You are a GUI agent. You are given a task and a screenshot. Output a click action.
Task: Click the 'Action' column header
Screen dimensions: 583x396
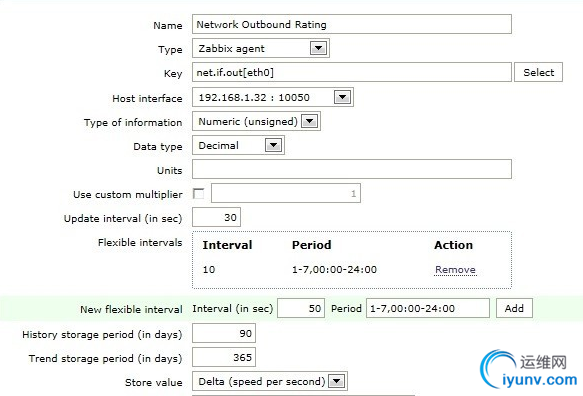tap(453, 245)
